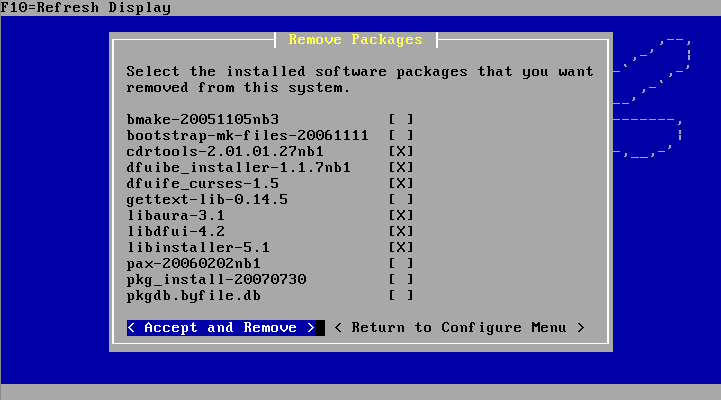Check the pkgdb.byfile.db checkbox

401,295
